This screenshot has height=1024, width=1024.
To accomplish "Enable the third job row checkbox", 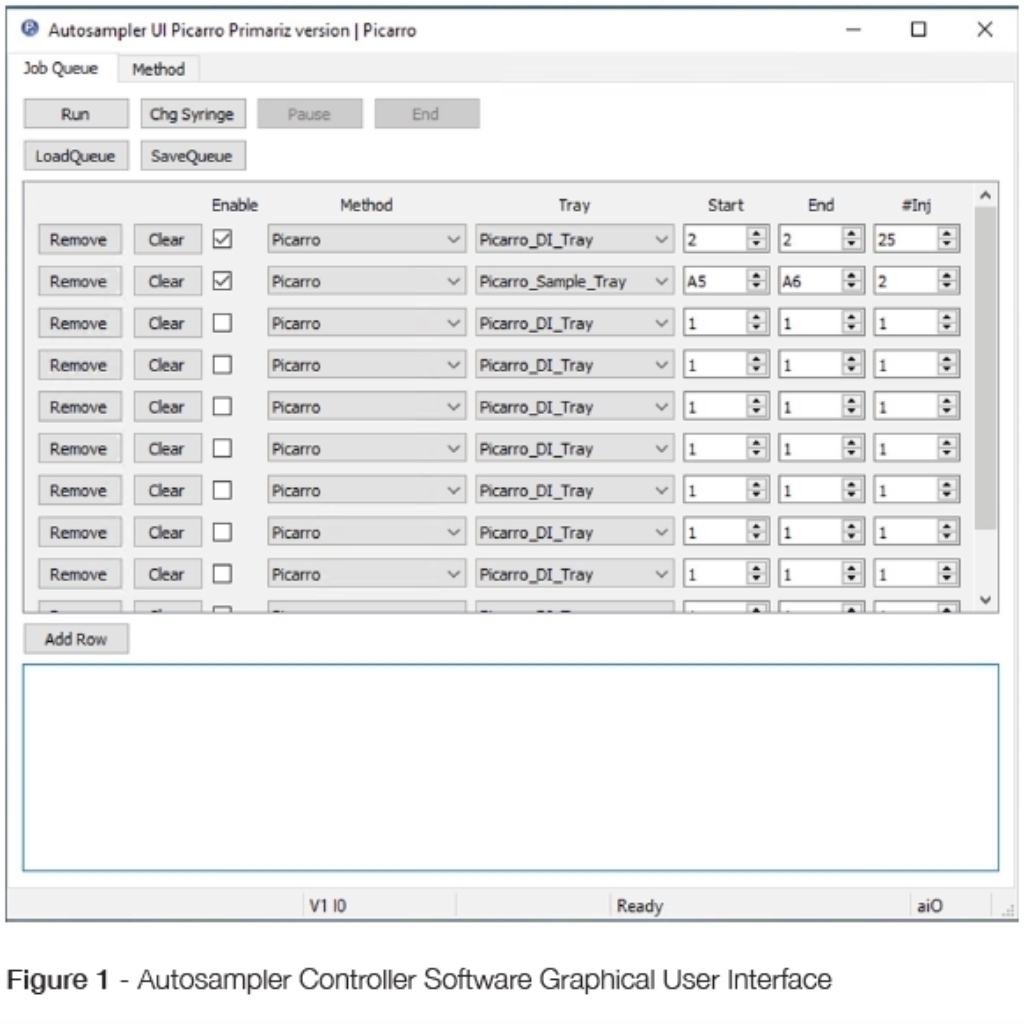I will point(222,323).
